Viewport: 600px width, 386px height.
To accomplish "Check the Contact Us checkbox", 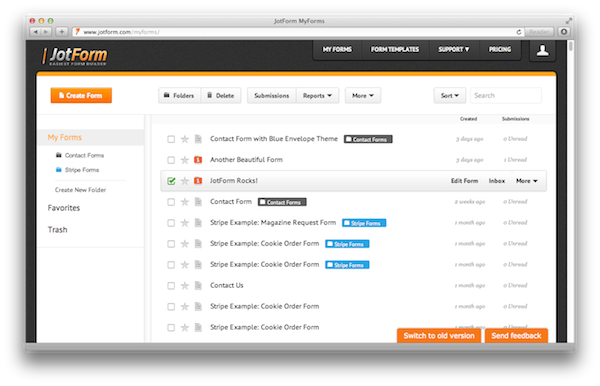I will click(x=171, y=286).
